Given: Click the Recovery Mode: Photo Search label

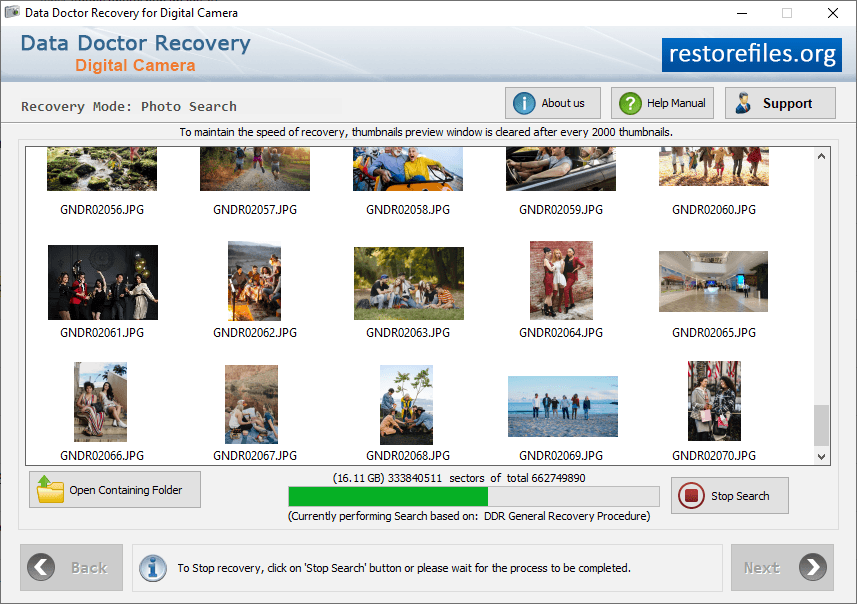Looking at the screenshot, I should click(x=129, y=107).
